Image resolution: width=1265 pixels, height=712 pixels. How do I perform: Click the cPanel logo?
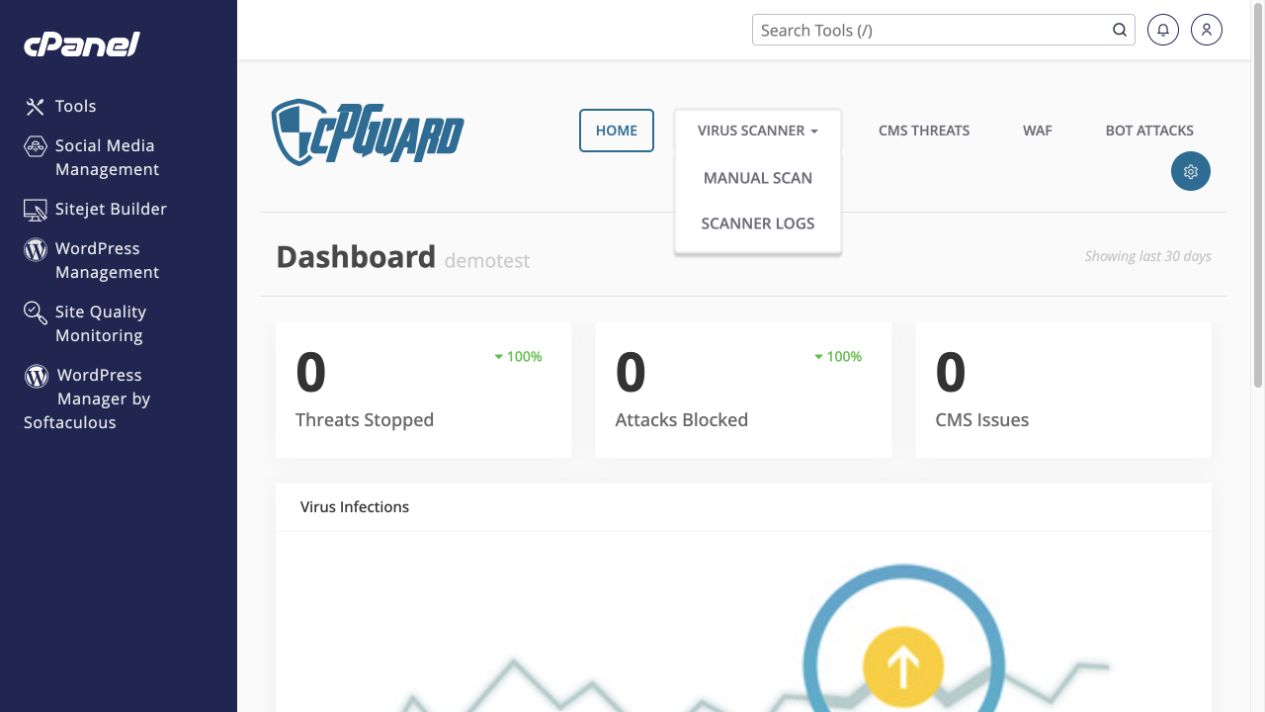coord(81,44)
